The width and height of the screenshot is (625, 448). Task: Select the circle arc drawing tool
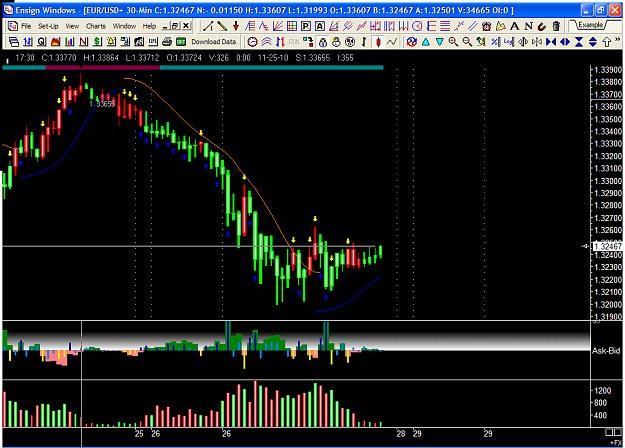tap(417, 26)
